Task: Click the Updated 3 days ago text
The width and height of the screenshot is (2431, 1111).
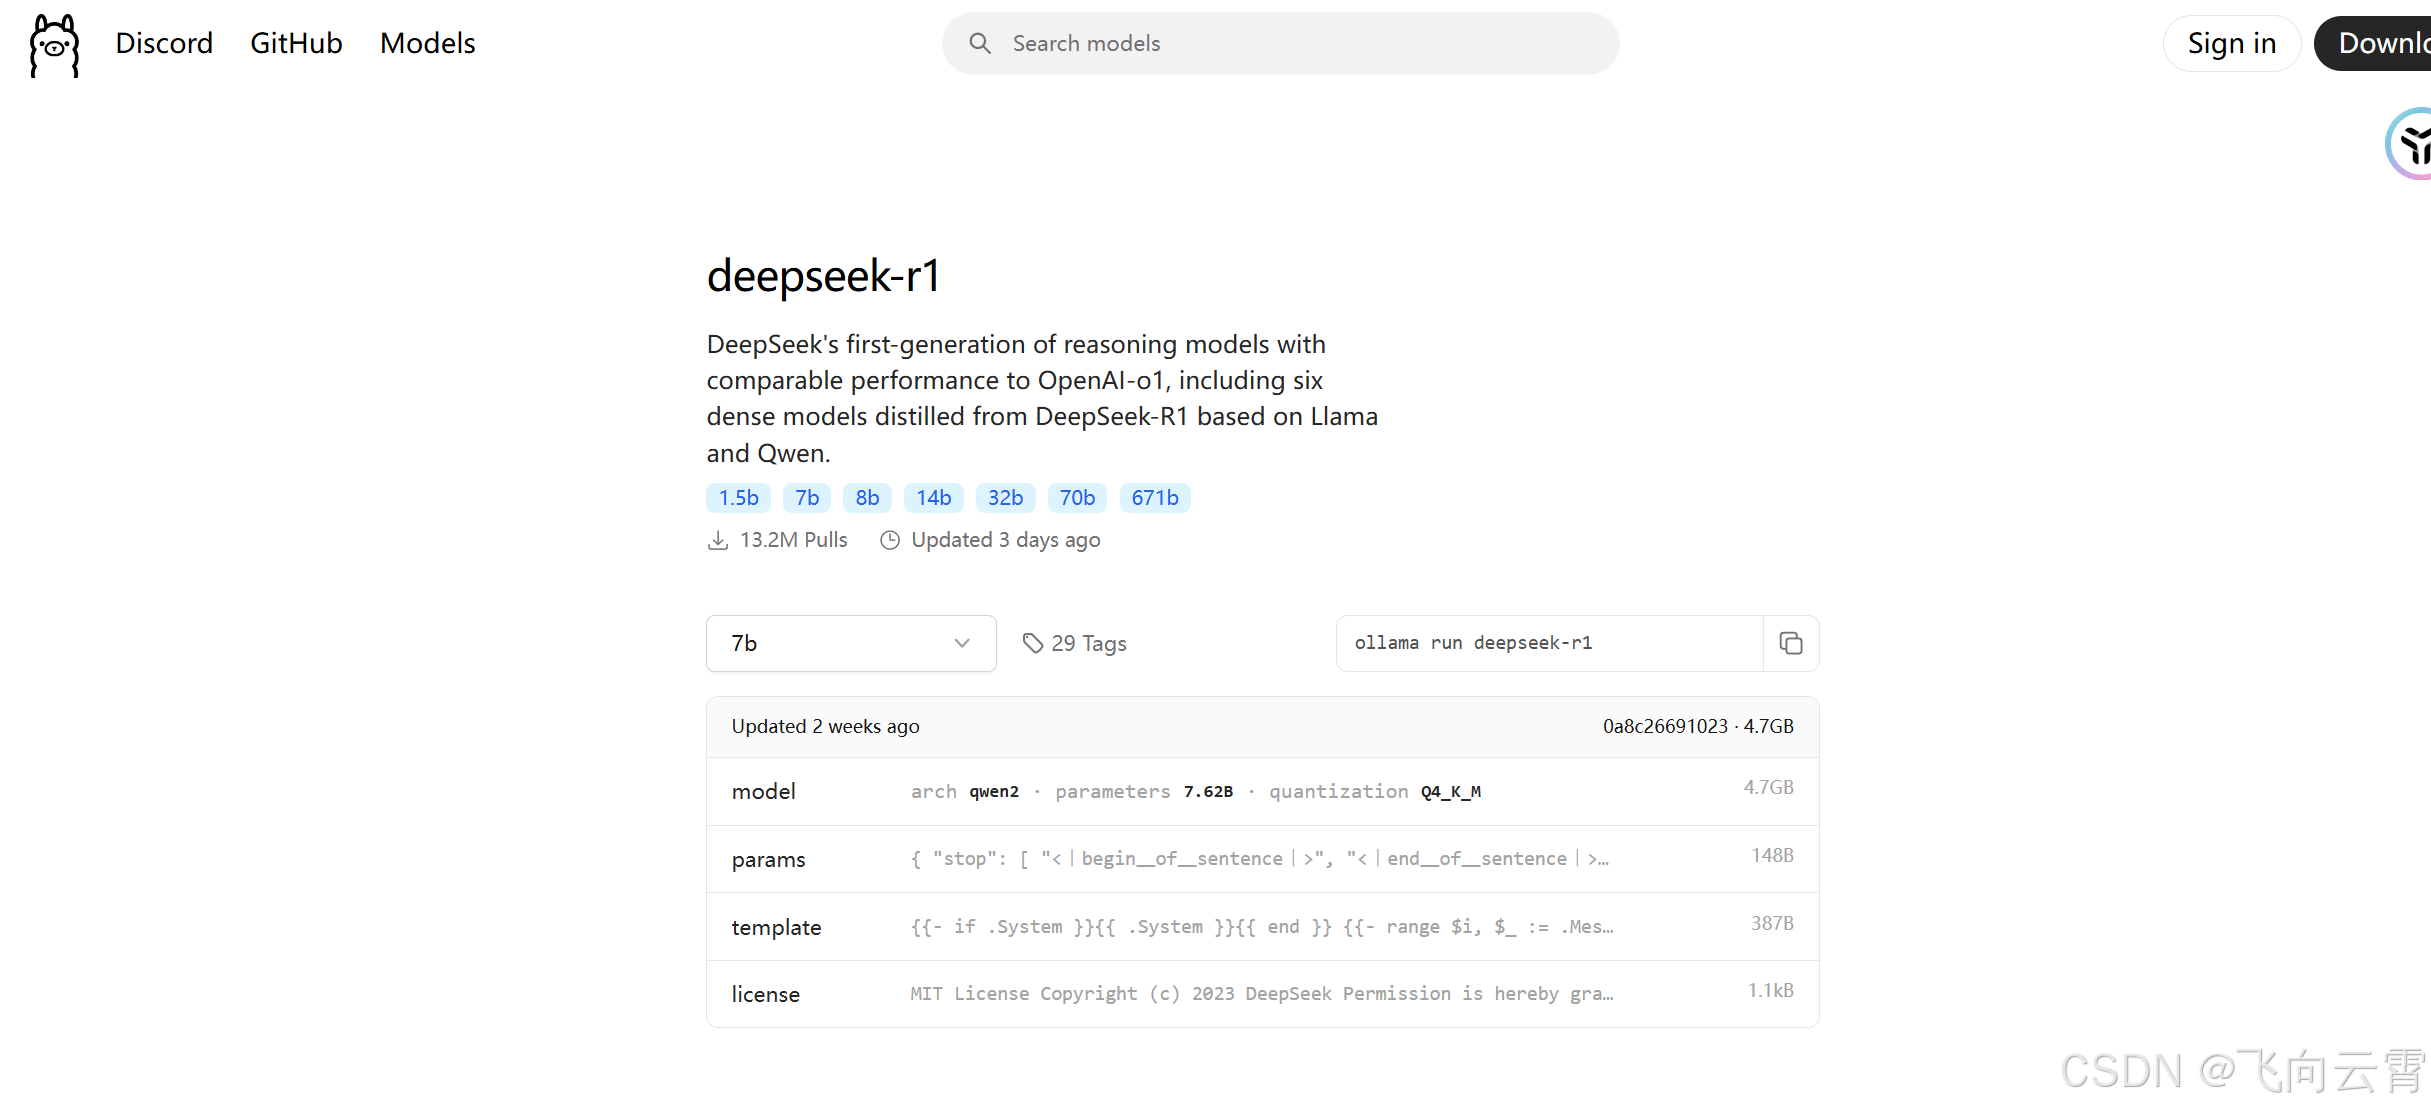Action: point(1005,540)
